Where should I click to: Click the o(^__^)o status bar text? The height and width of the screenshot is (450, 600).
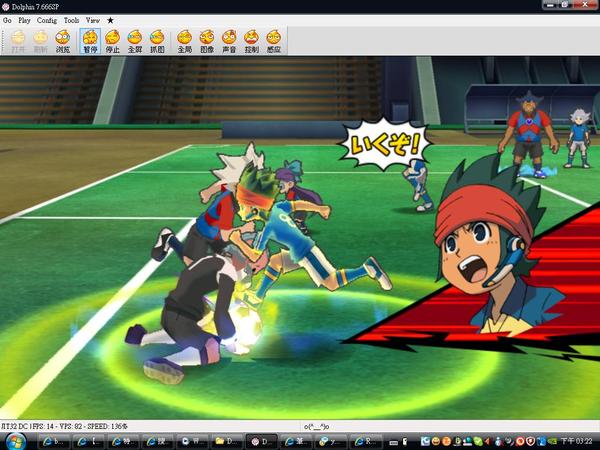(x=316, y=426)
